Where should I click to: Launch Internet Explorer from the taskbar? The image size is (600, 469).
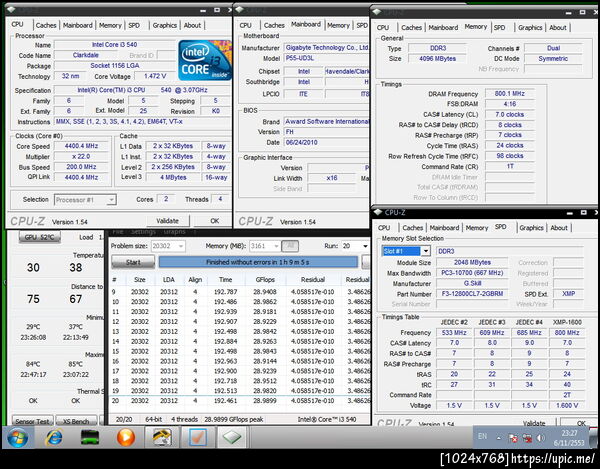tap(54, 437)
